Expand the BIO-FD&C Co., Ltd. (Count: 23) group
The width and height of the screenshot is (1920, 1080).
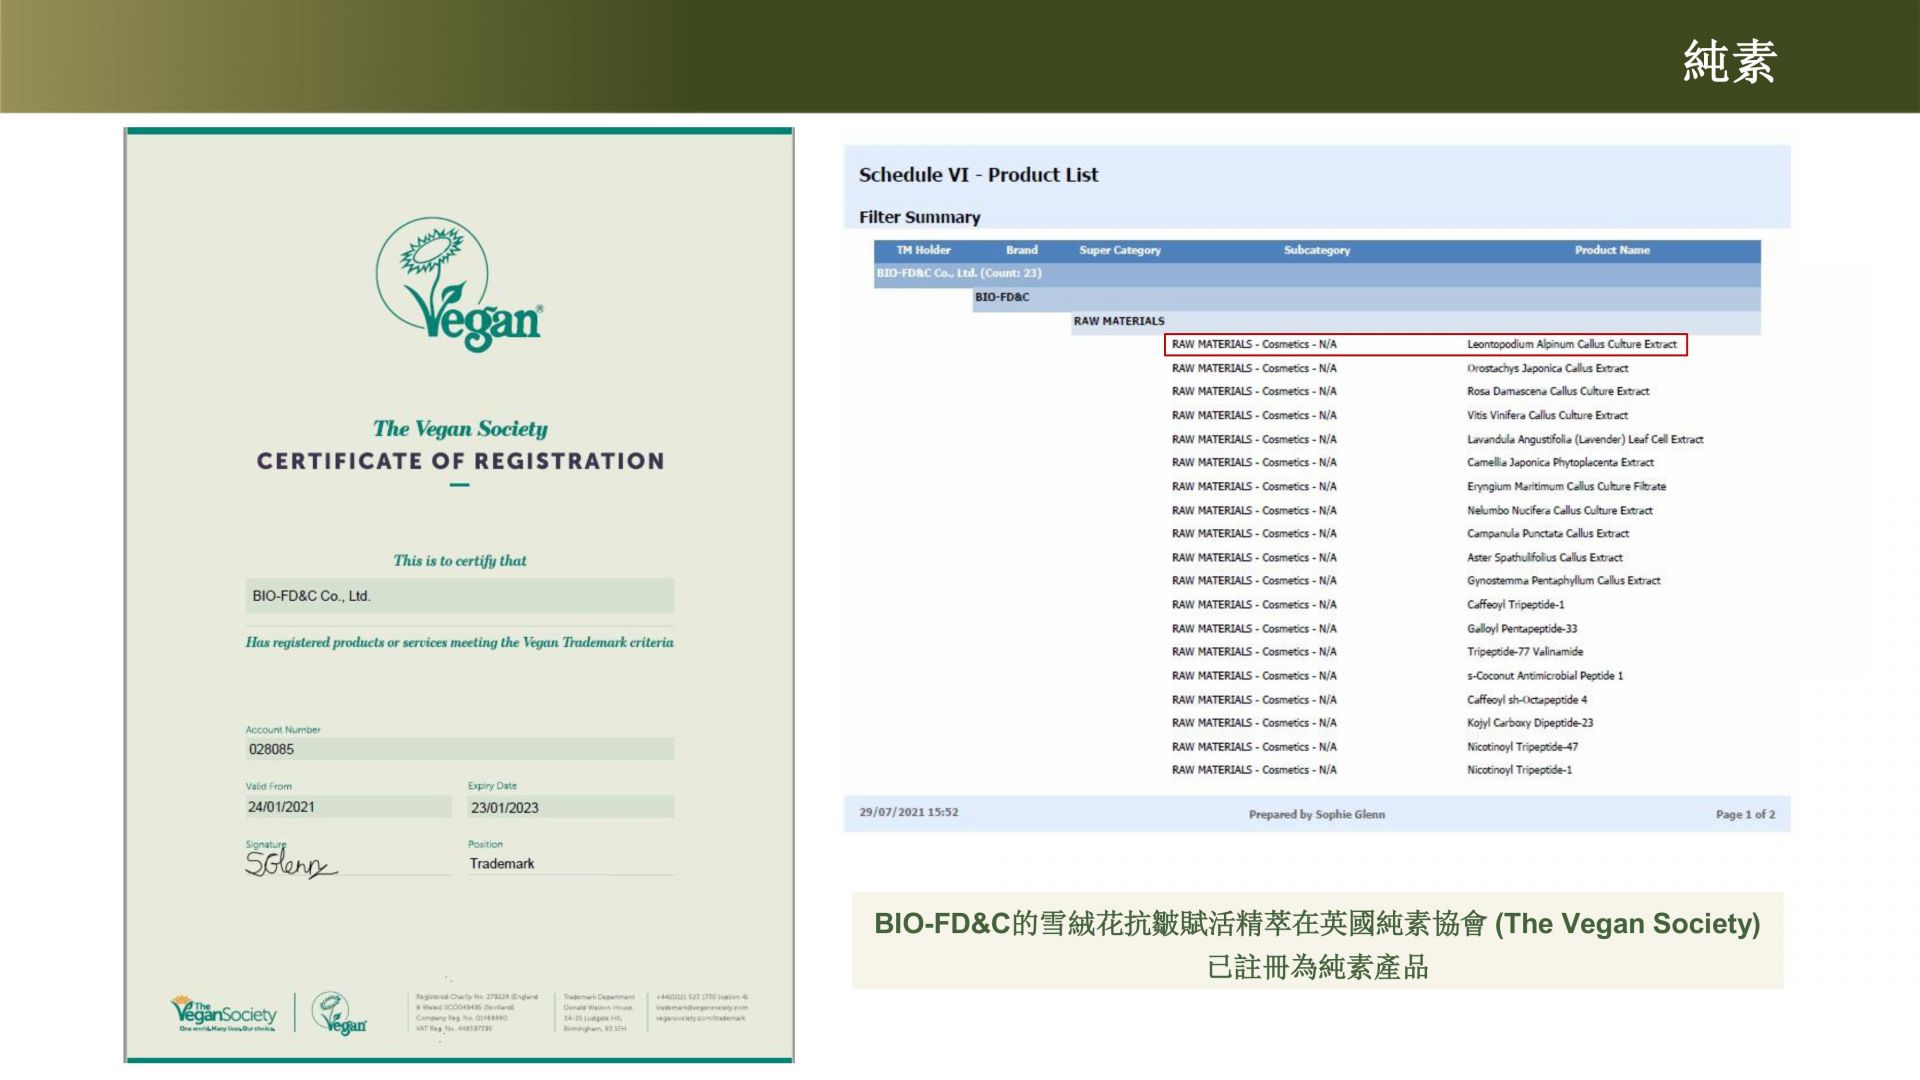pyautogui.click(x=958, y=273)
